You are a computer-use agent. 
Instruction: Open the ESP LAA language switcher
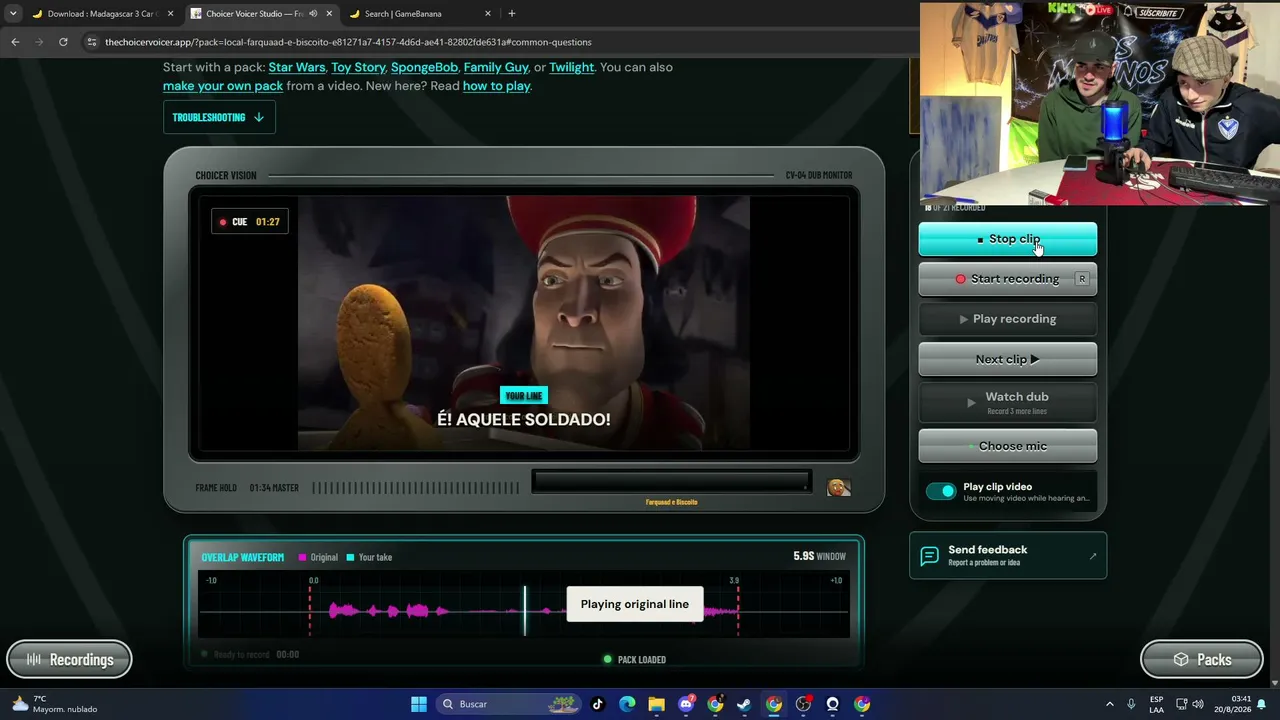point(1156,704)
